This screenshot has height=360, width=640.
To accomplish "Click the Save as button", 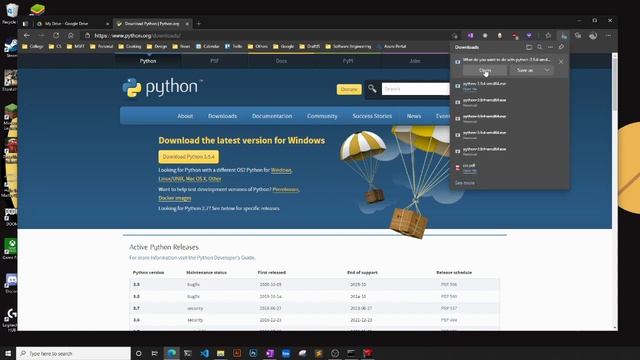I will point(525,70).
